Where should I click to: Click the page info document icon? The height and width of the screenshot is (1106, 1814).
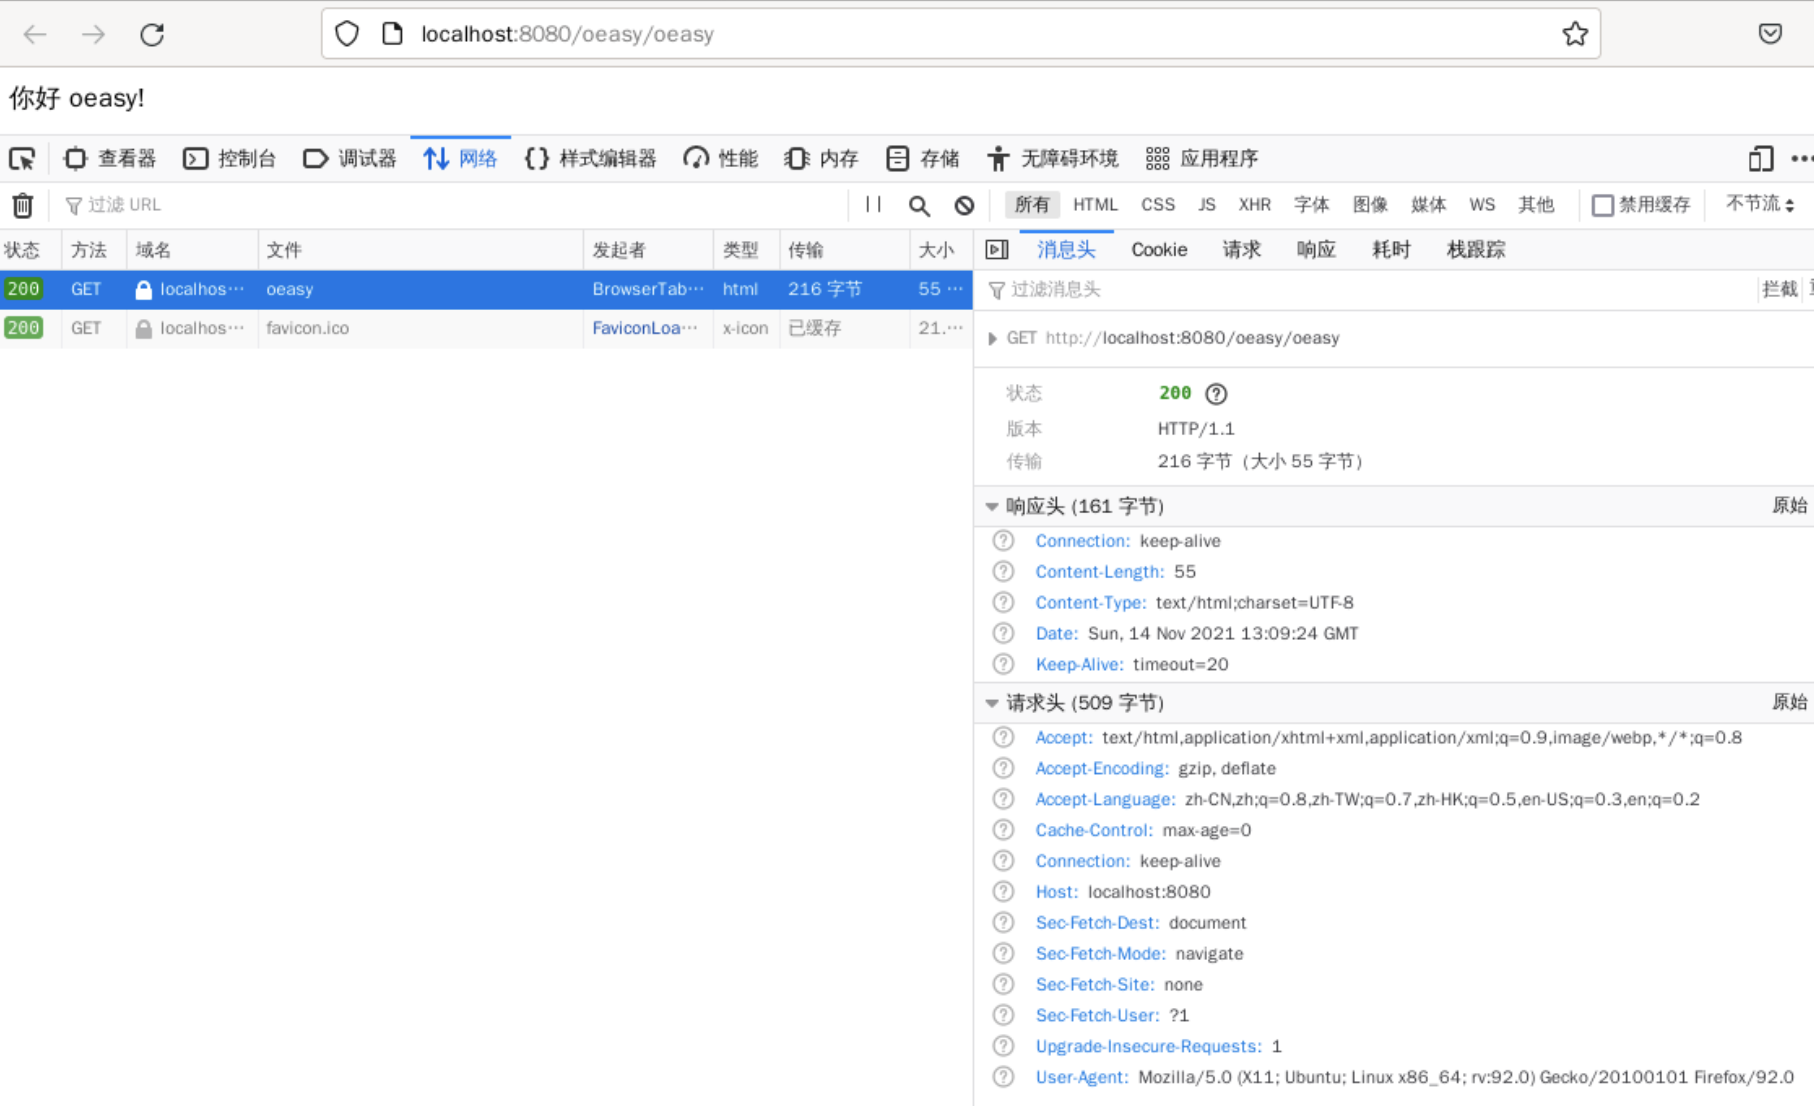pos(392,34)
